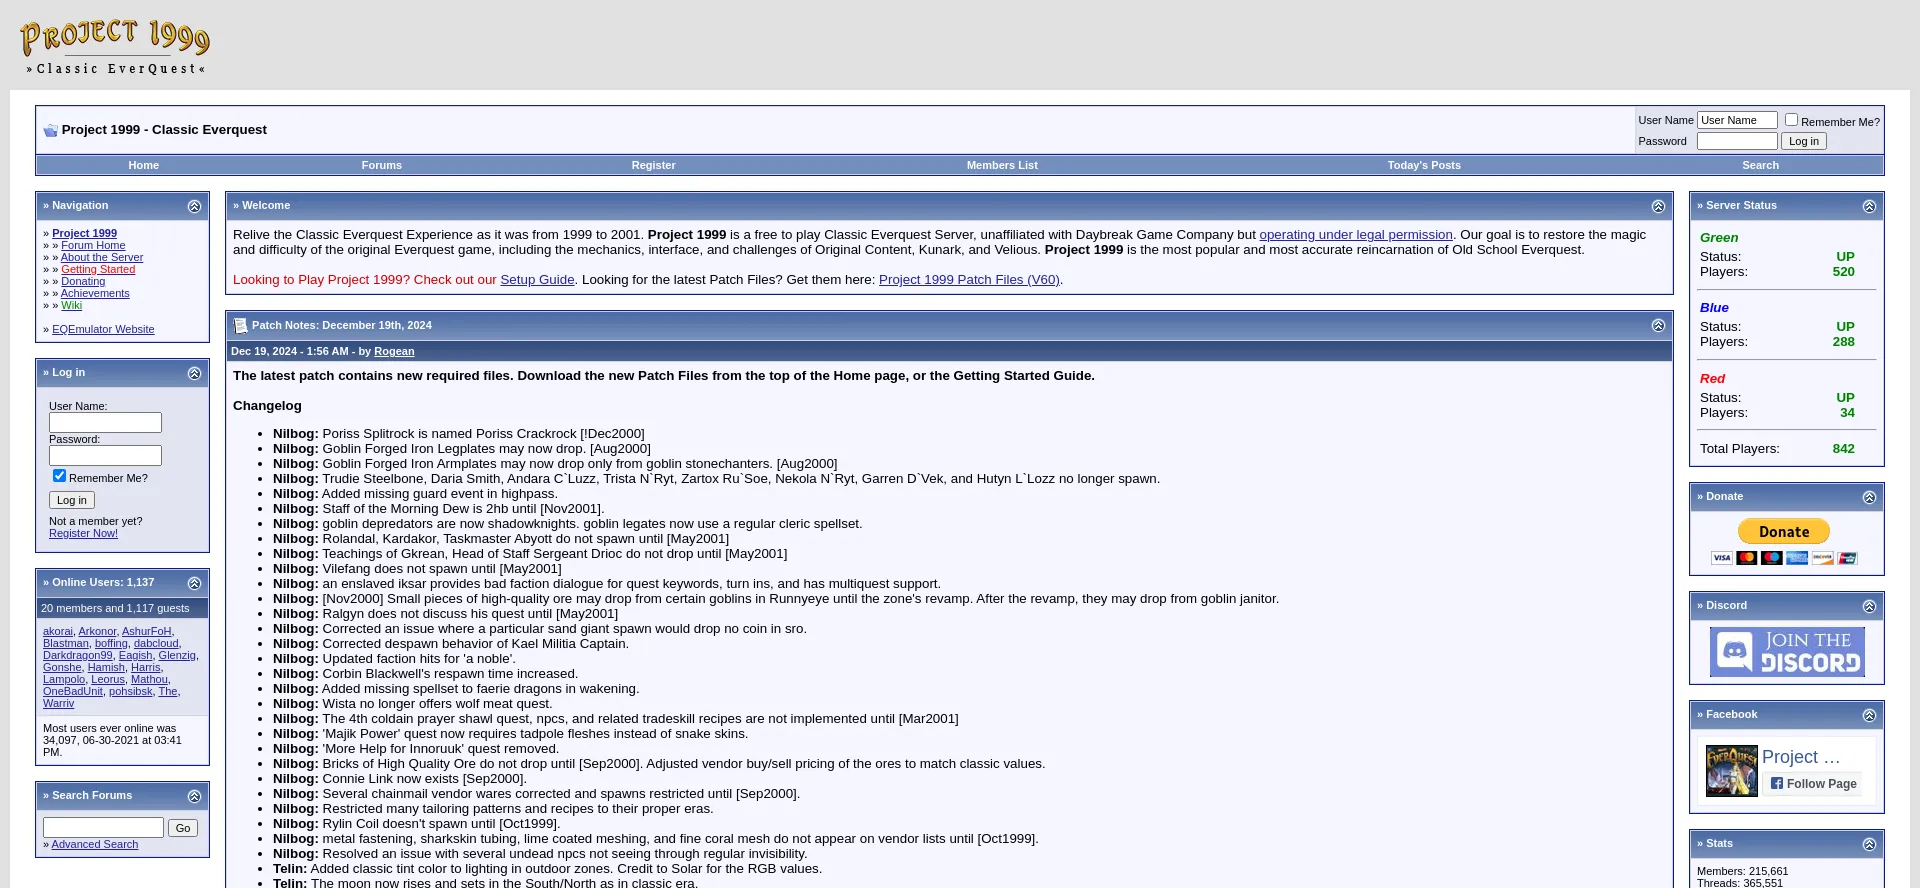Open the Join the Discord banner
This screenshot has height=888, width=1920.
[1786, 652]
